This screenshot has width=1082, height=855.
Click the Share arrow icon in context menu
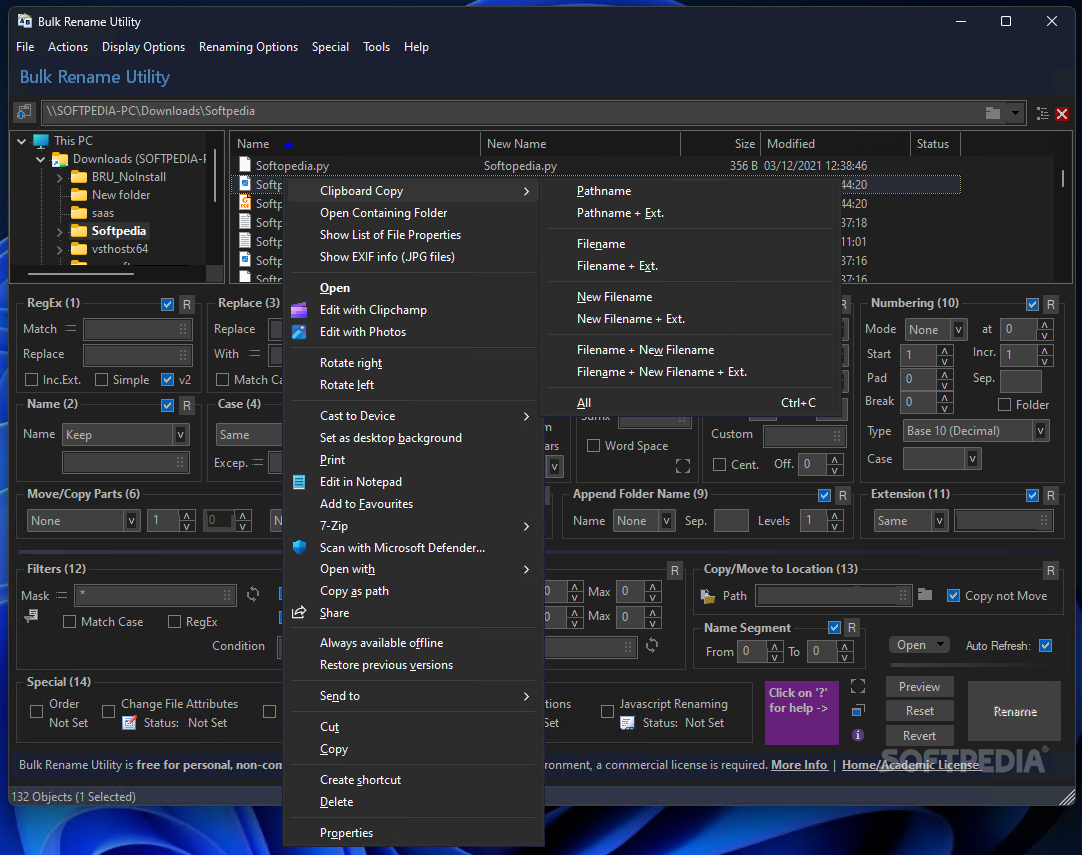299,613
